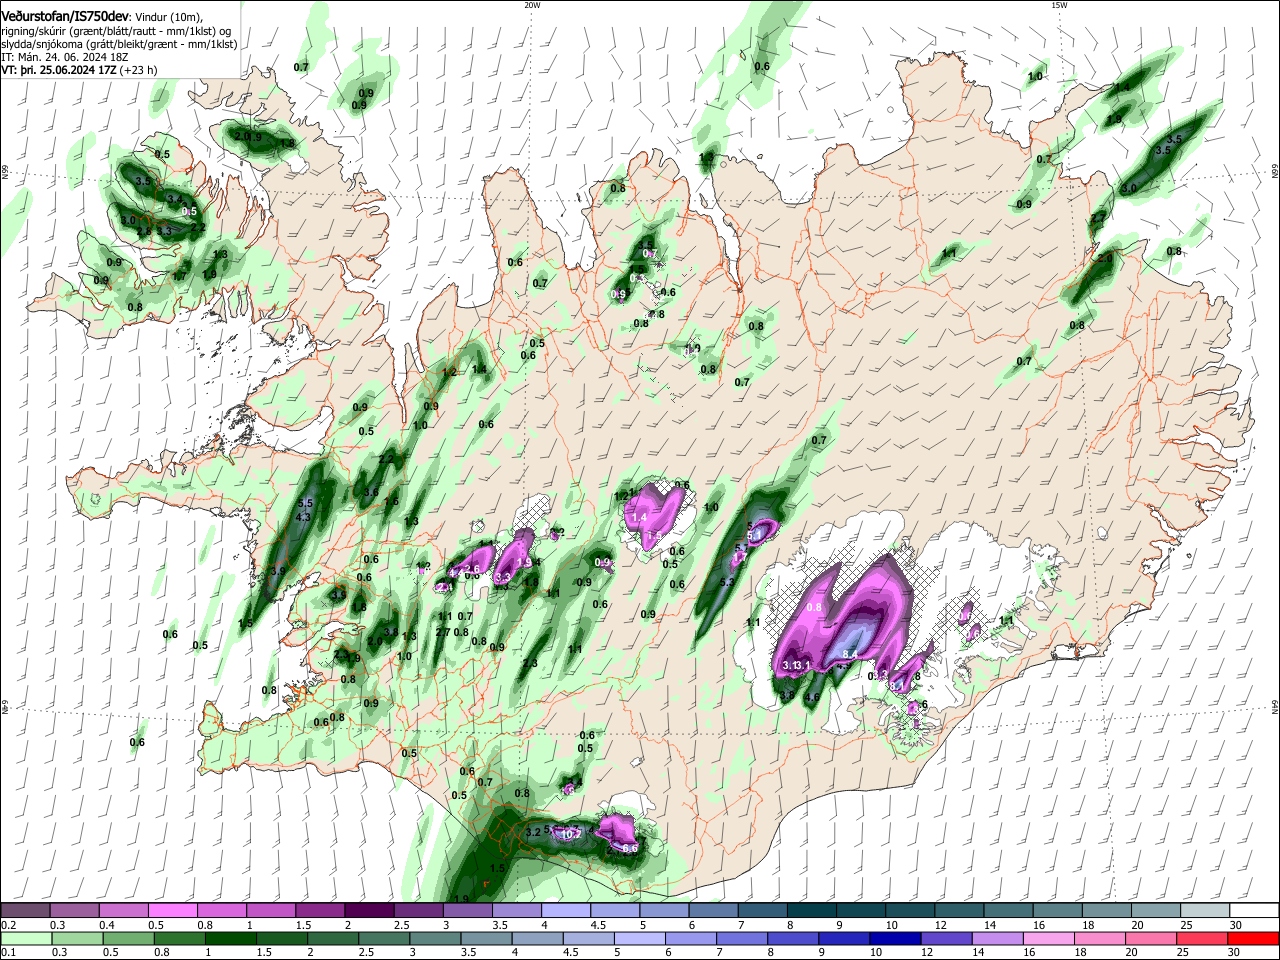Click the 0.1 label in the lower legend

9,953
